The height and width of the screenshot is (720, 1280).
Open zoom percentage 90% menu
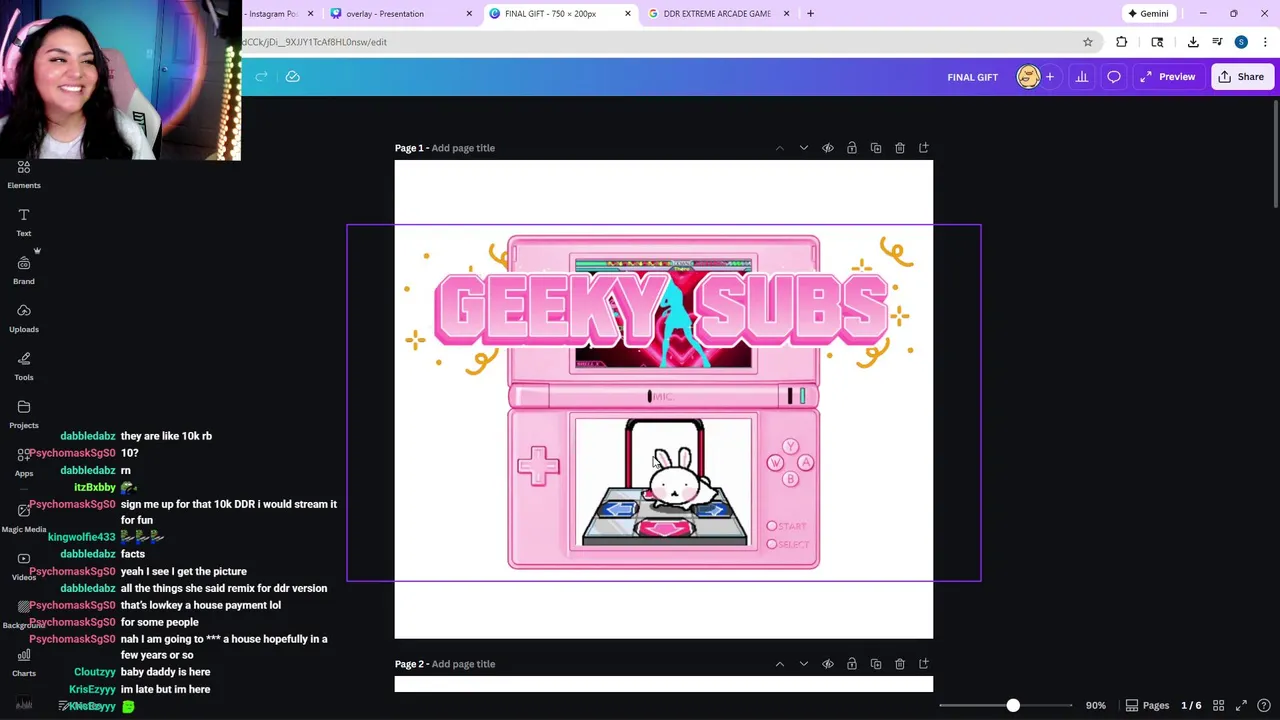click(1096, 706)
